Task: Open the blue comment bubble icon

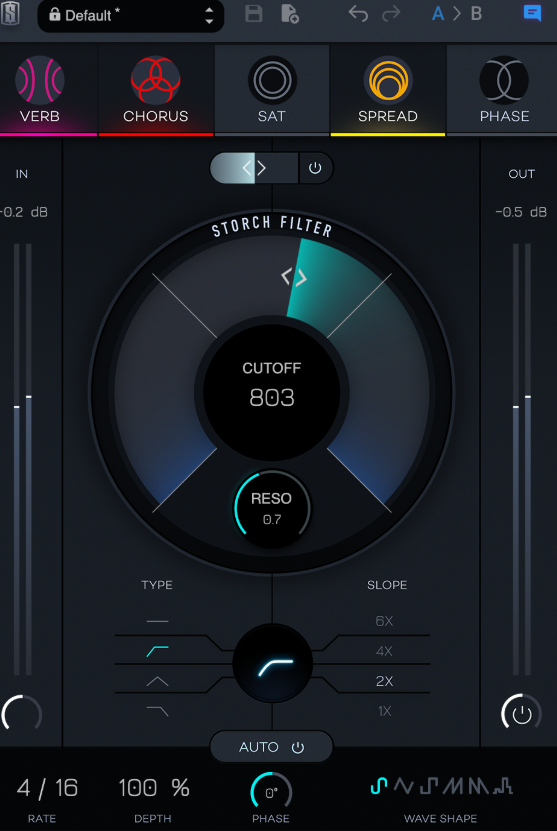Action: tap(532, 14)
